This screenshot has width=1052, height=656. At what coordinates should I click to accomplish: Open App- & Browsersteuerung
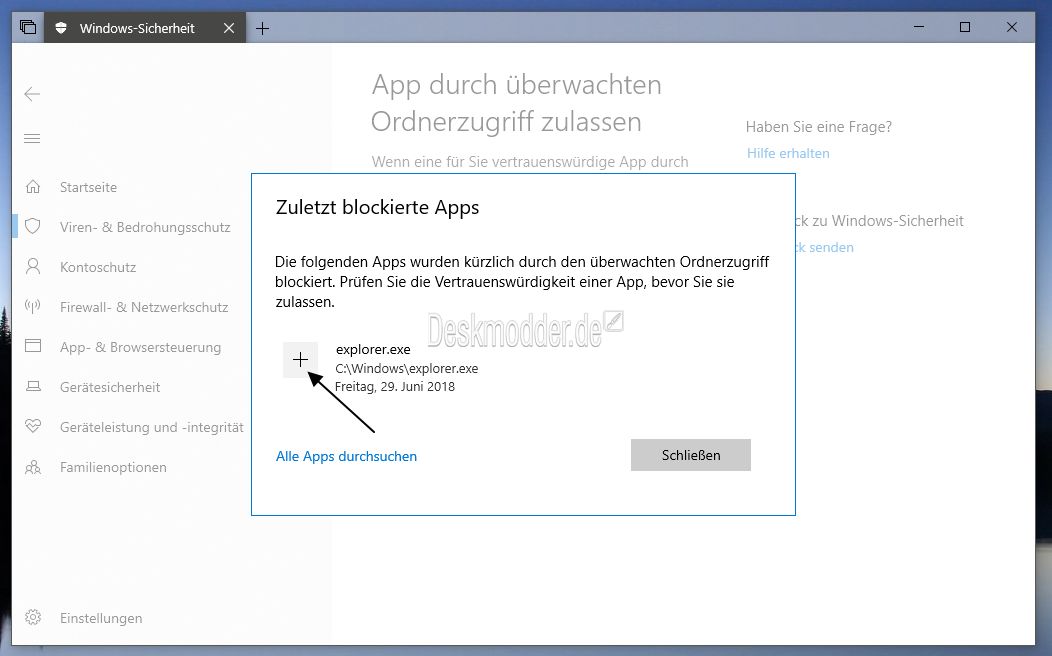click(140, 347)
